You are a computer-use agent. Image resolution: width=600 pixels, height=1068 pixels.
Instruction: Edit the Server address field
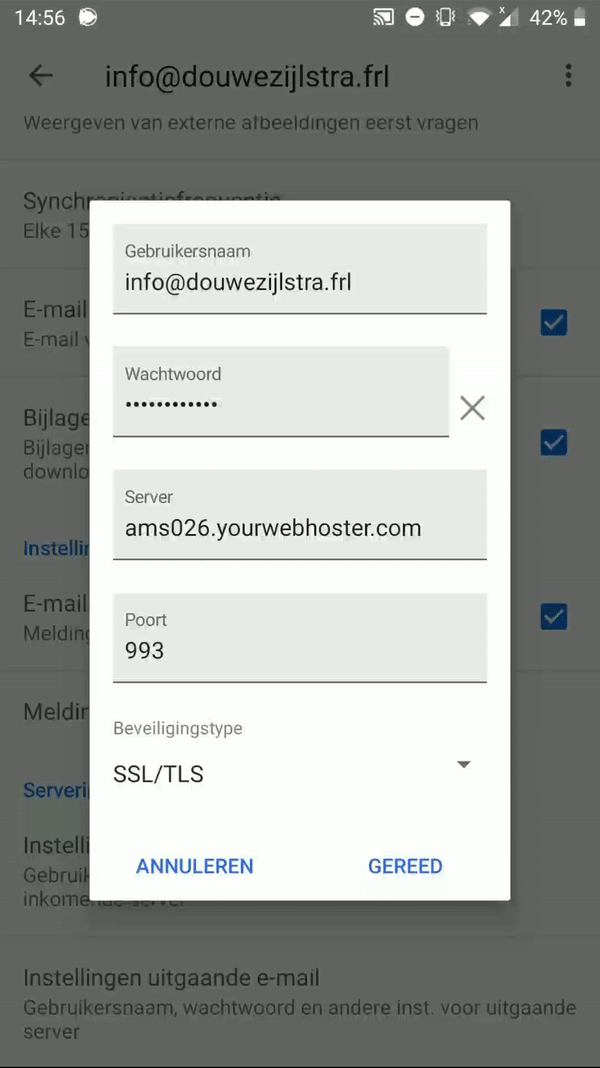coord(300,514)
